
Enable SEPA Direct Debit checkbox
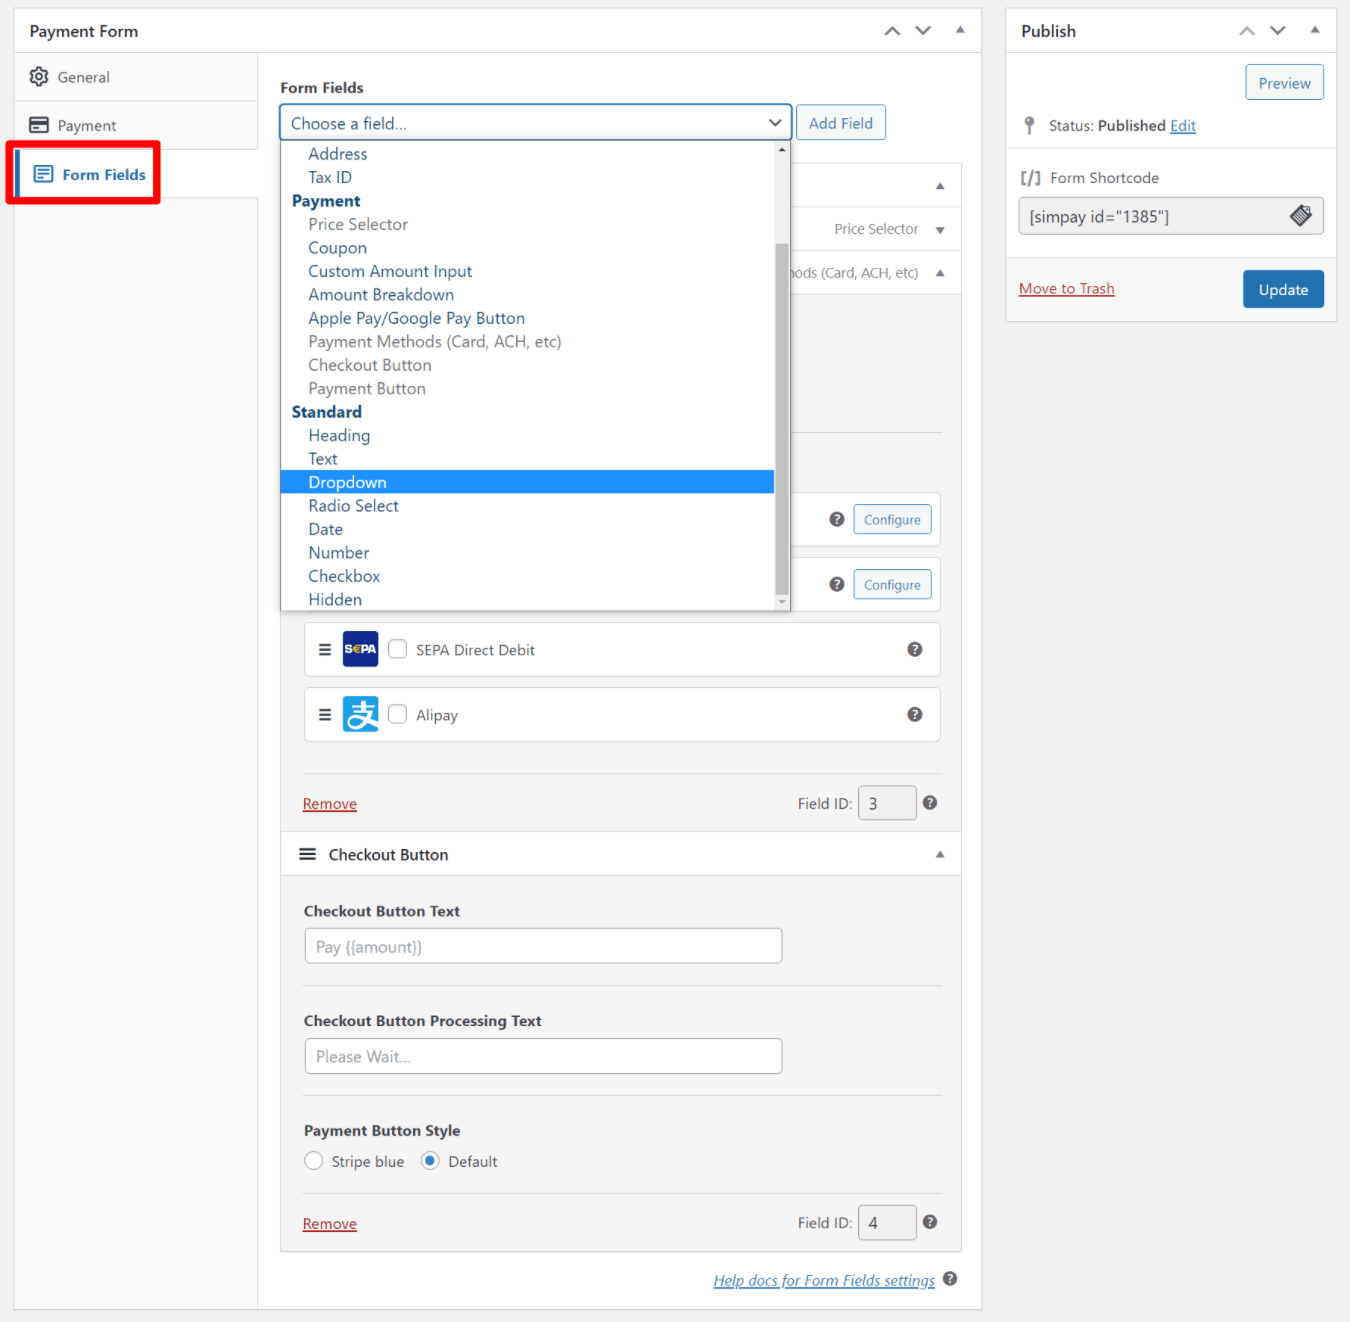[398, 649]
